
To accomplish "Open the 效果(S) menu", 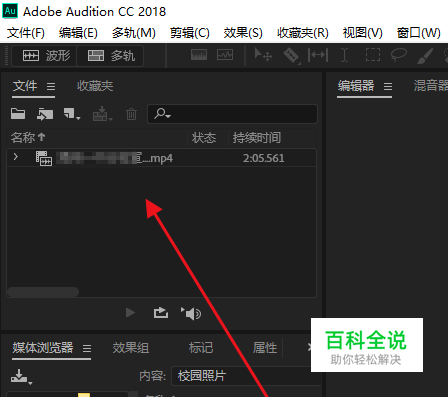I will (243, 33).
